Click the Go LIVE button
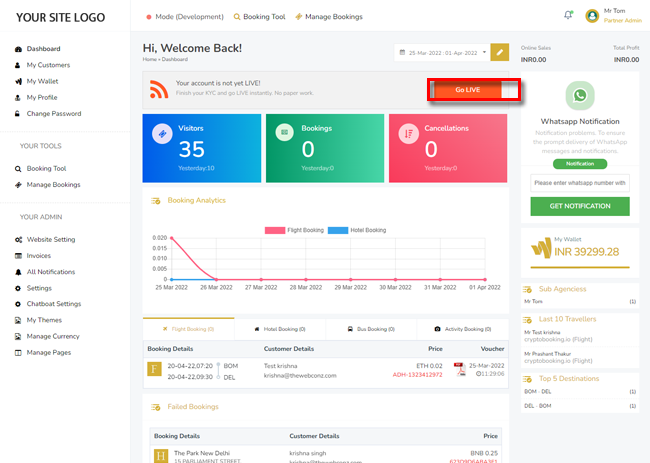Screen dimensions: 650x463 coord(468,90)
